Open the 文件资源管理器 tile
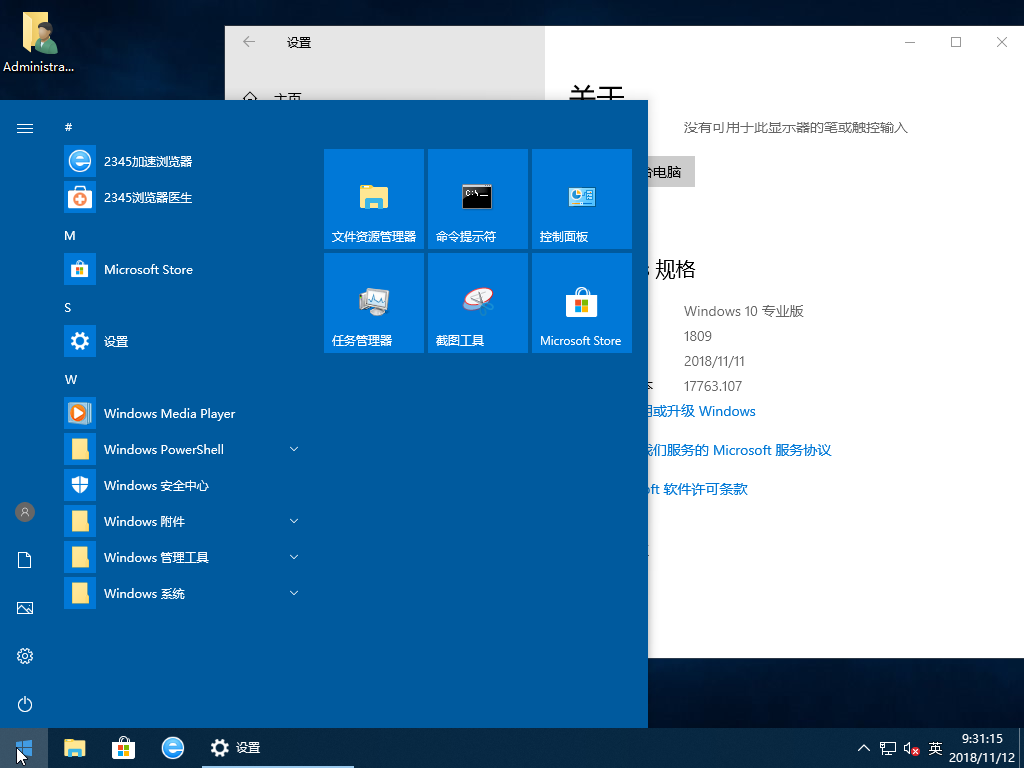The width and height of the screenshot is (1024, 768). tap(374, 199)
